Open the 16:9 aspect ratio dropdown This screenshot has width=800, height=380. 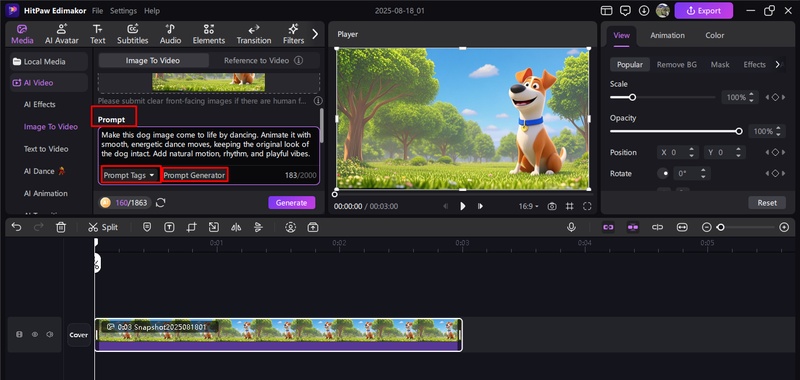[x=529, y=206]
